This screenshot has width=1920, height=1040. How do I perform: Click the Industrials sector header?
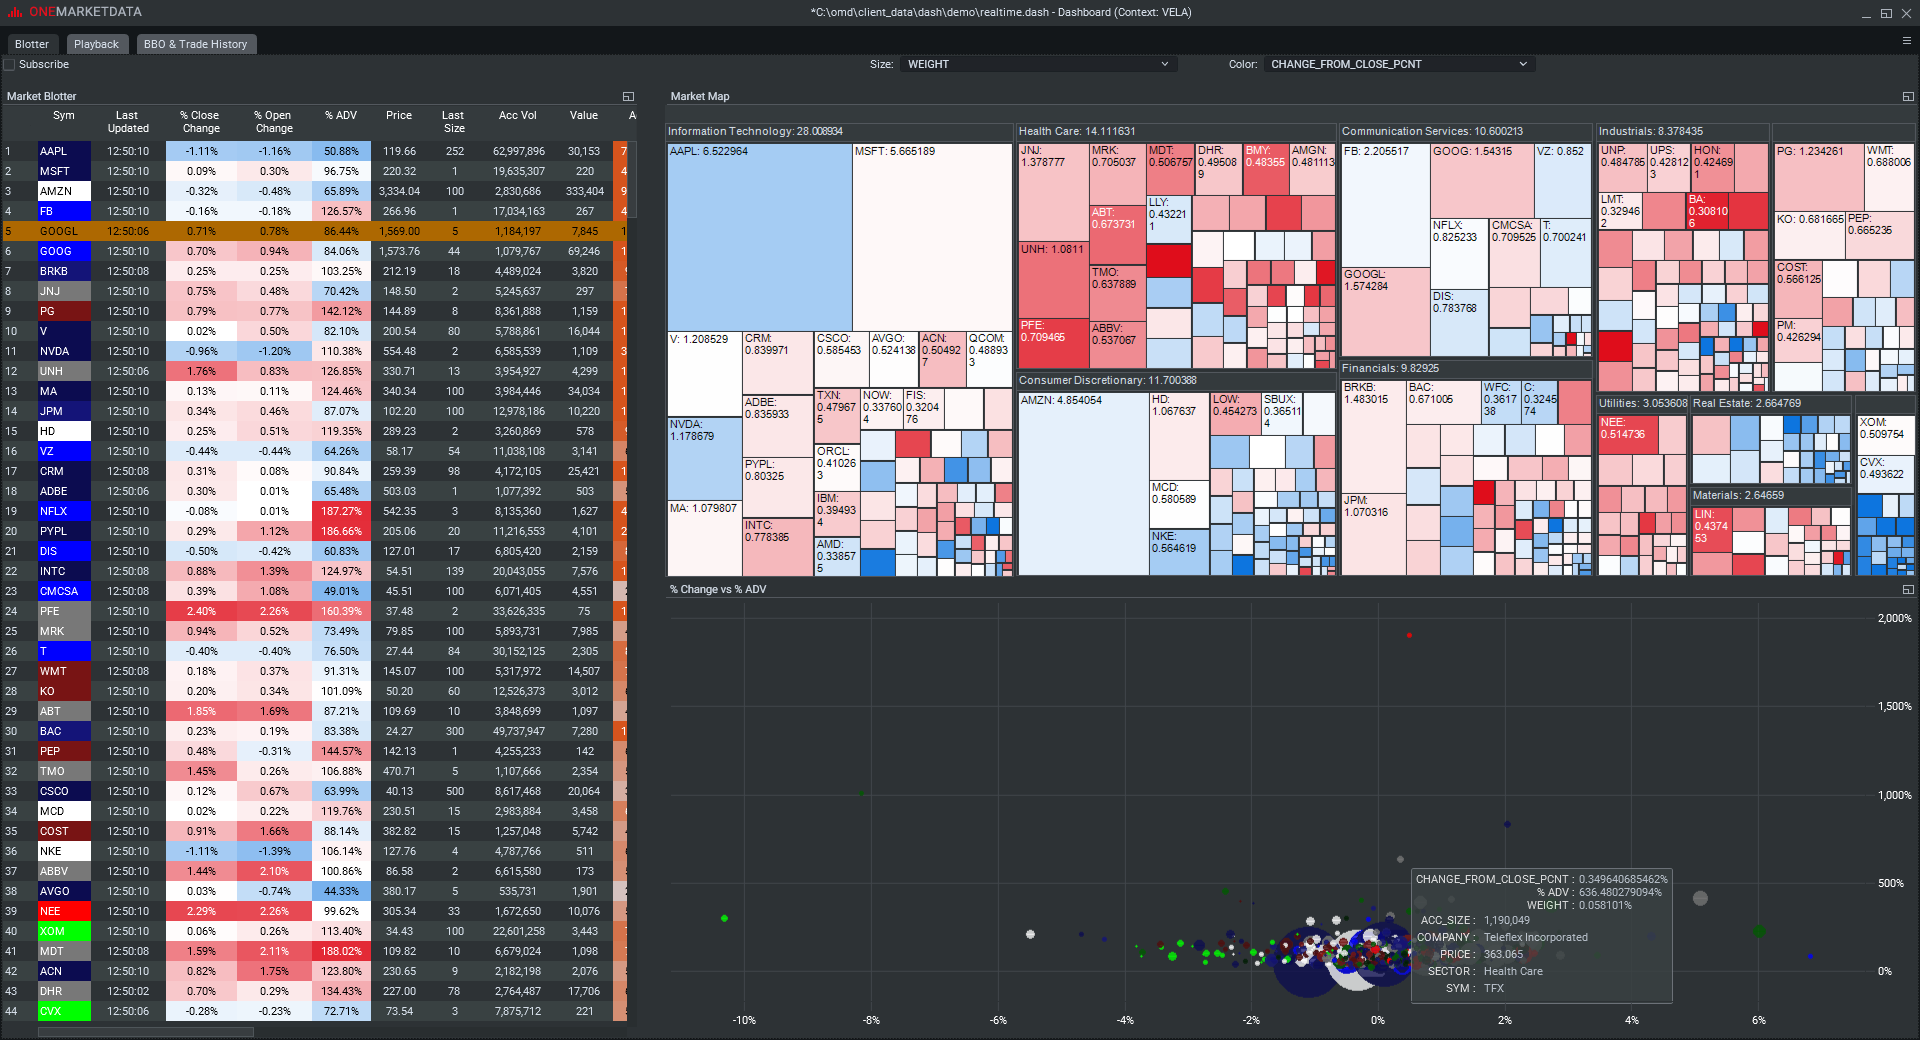click(x=1682, y=131)
